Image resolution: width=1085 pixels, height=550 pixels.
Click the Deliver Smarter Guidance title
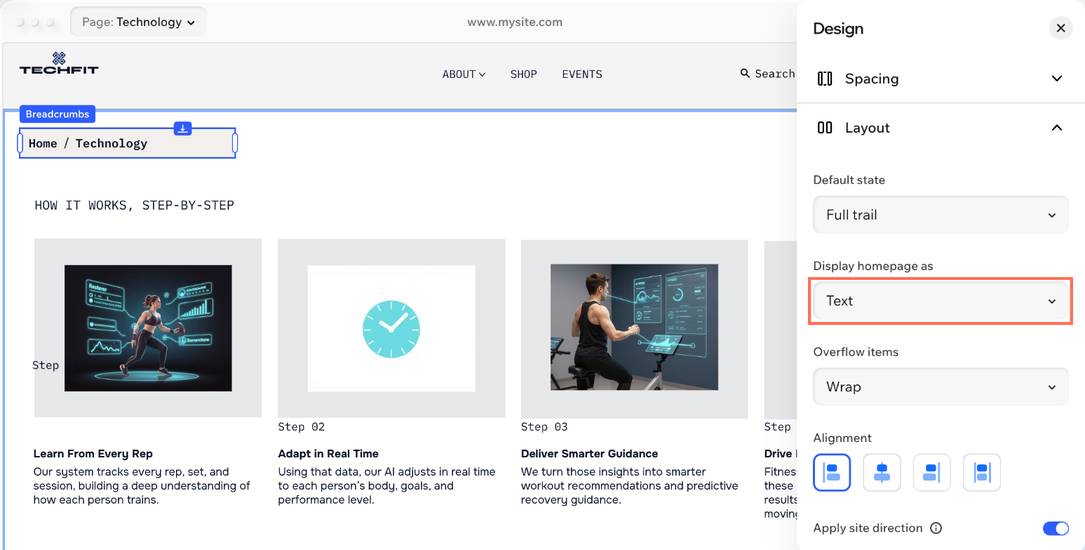[590, 454]
